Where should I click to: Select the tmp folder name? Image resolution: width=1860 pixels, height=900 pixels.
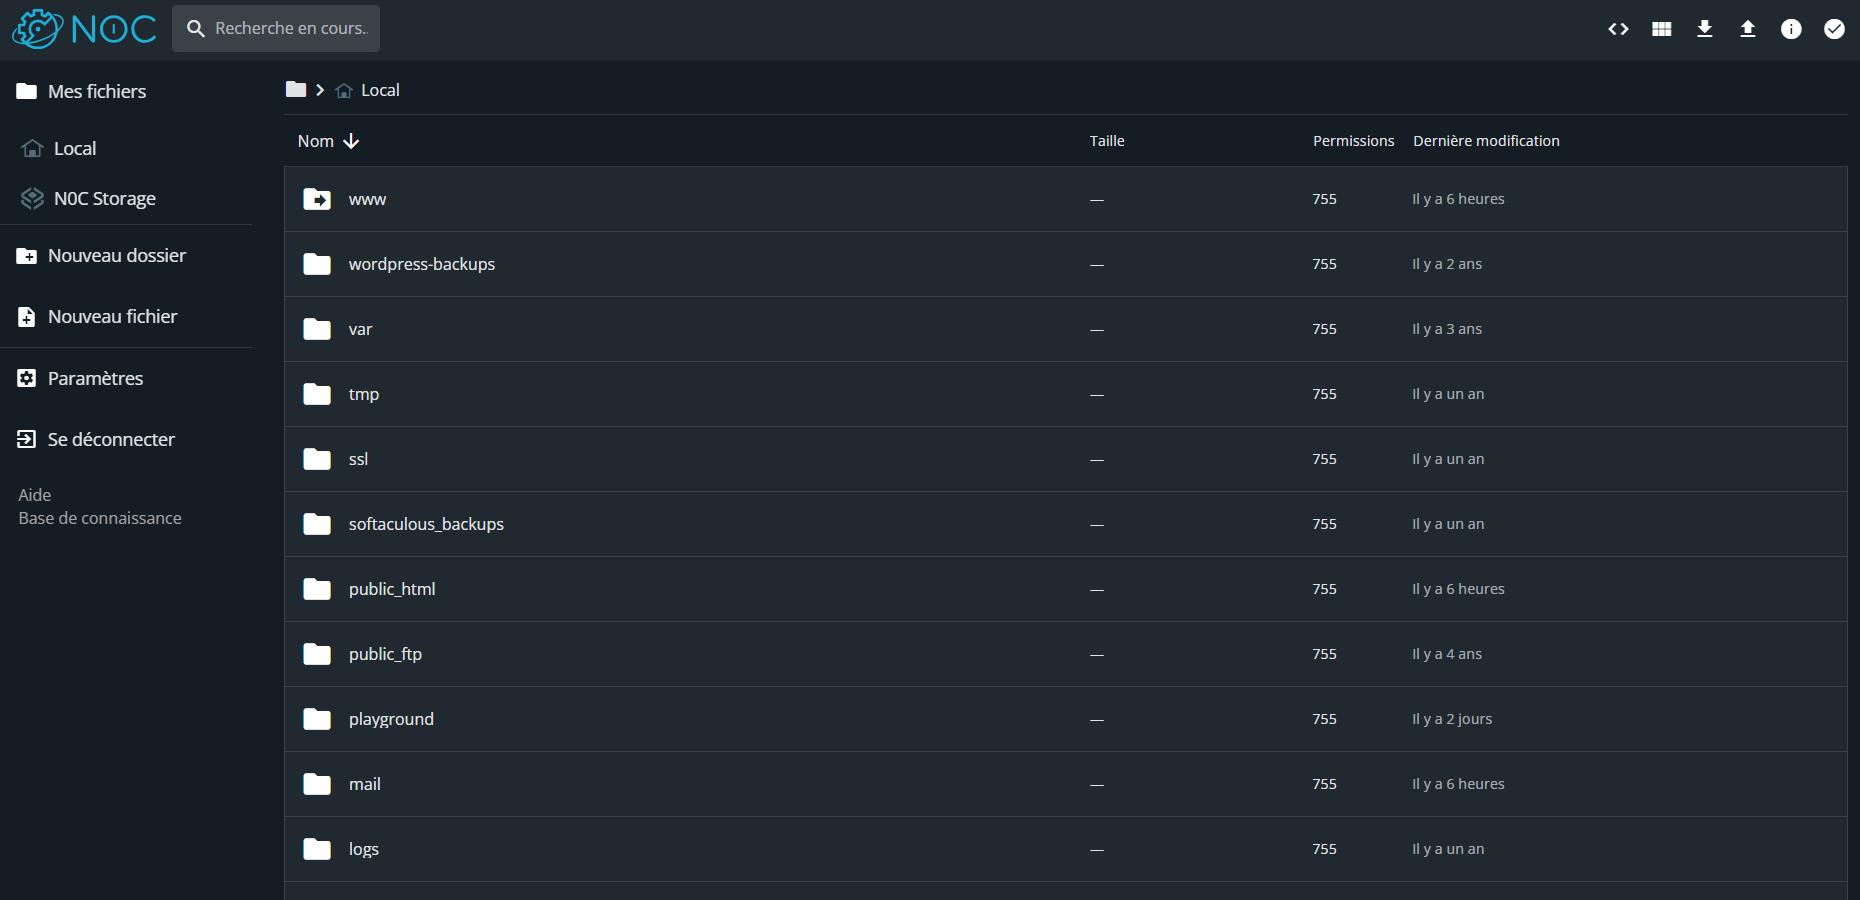click(364, 394)
